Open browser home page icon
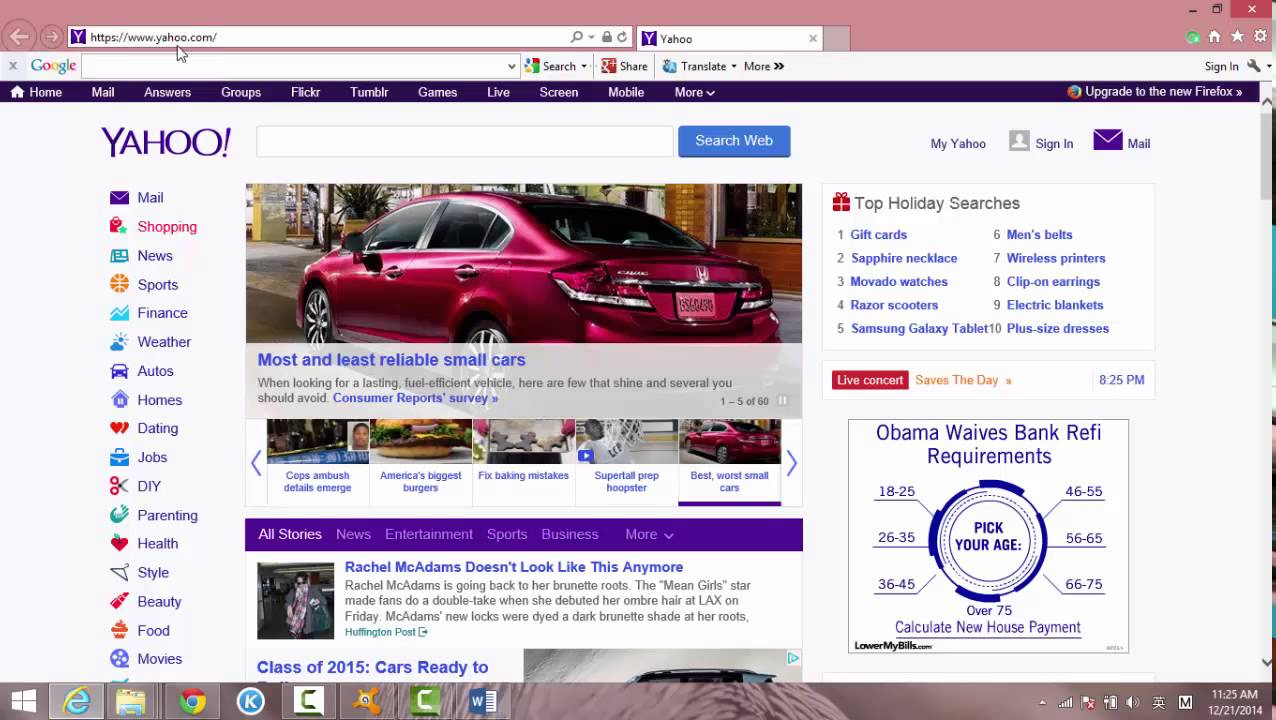 [1214, 37]
